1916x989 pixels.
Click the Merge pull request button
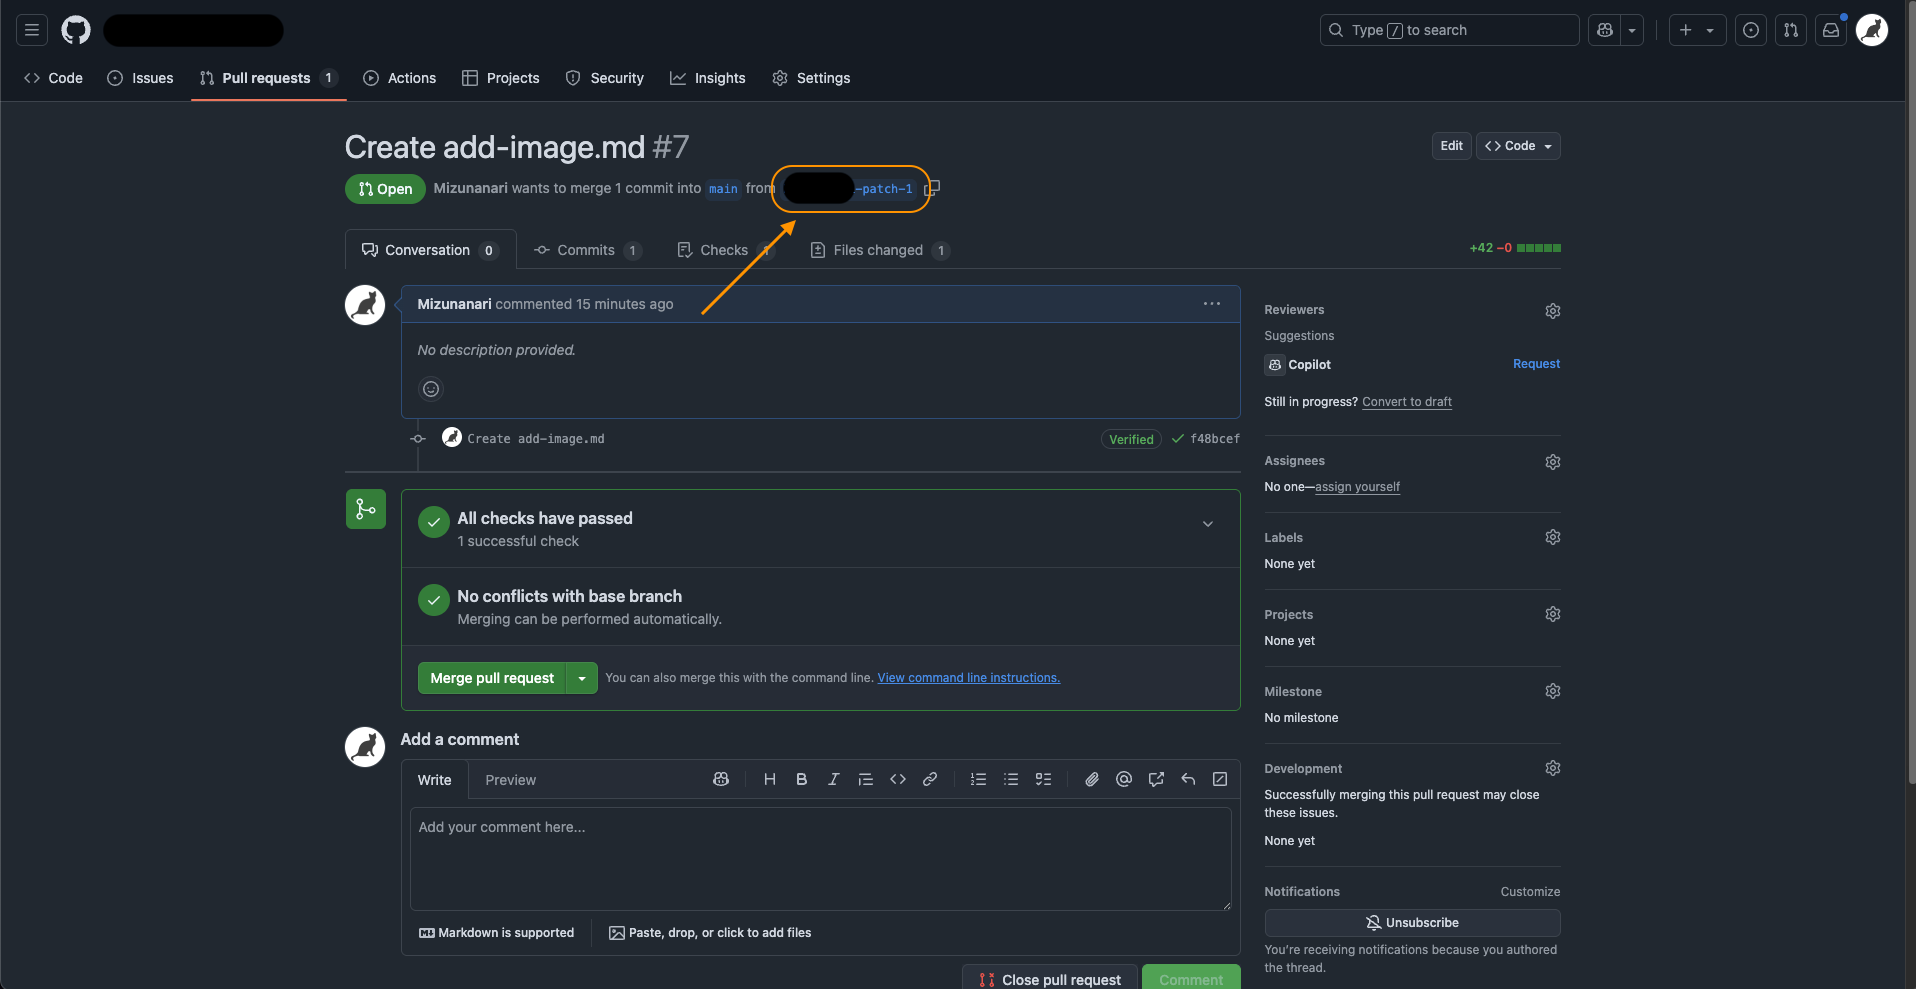point(492,678)
